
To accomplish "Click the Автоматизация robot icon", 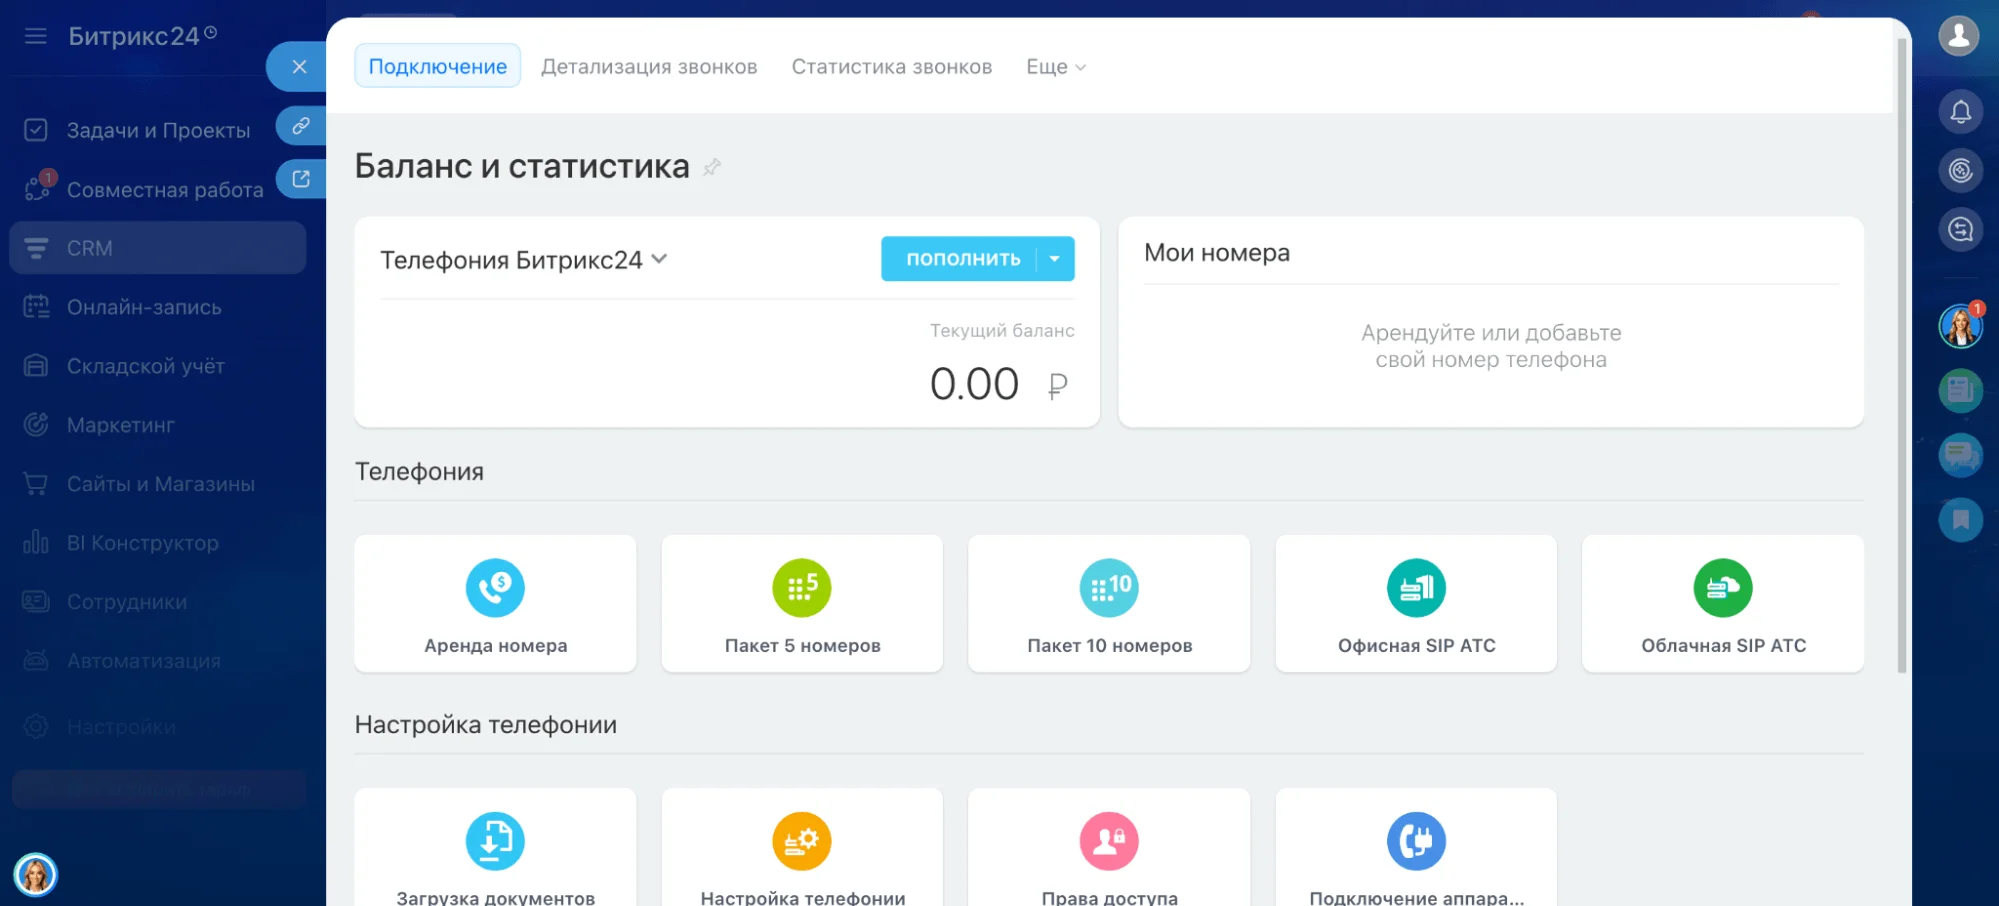I will (36, 661).
